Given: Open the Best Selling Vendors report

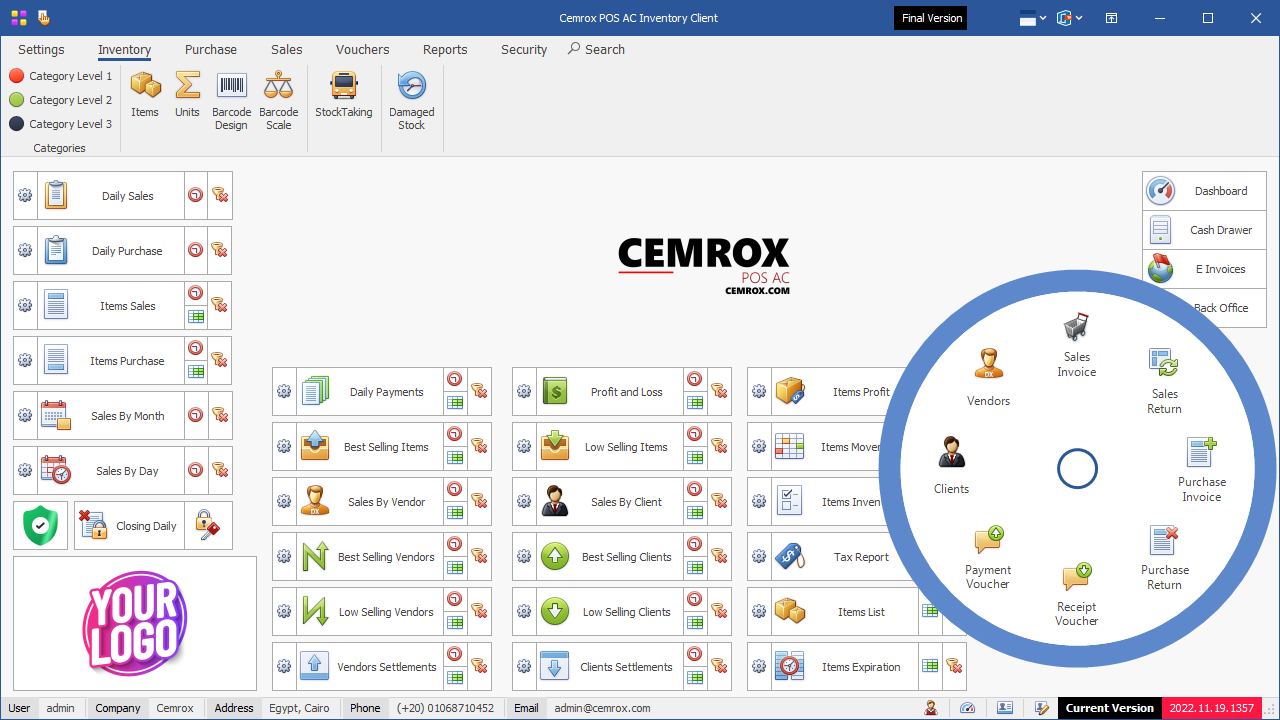Looking at the screenshot, I should click(370, 557).
